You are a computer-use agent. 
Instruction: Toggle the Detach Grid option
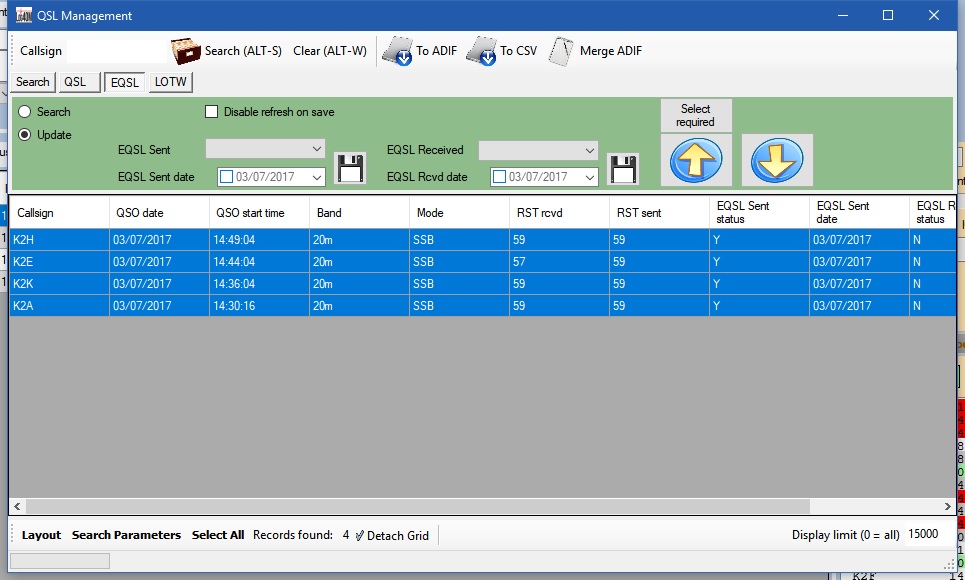(x=391, y=535)
